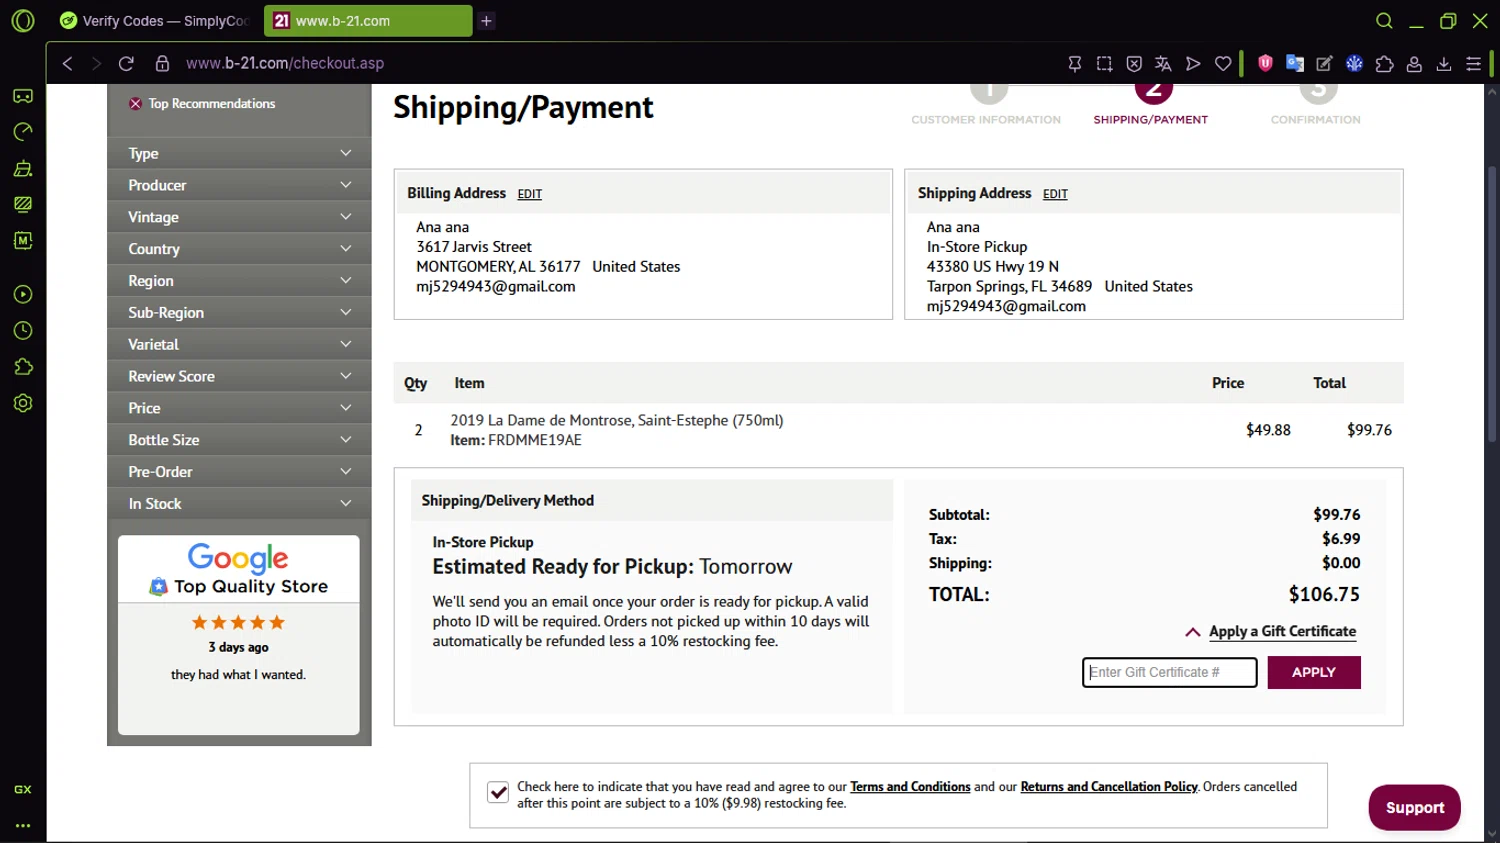This screenshot has height=843, width=1500.
Task: Open Google Translate extension icon
Action: 1295,63
